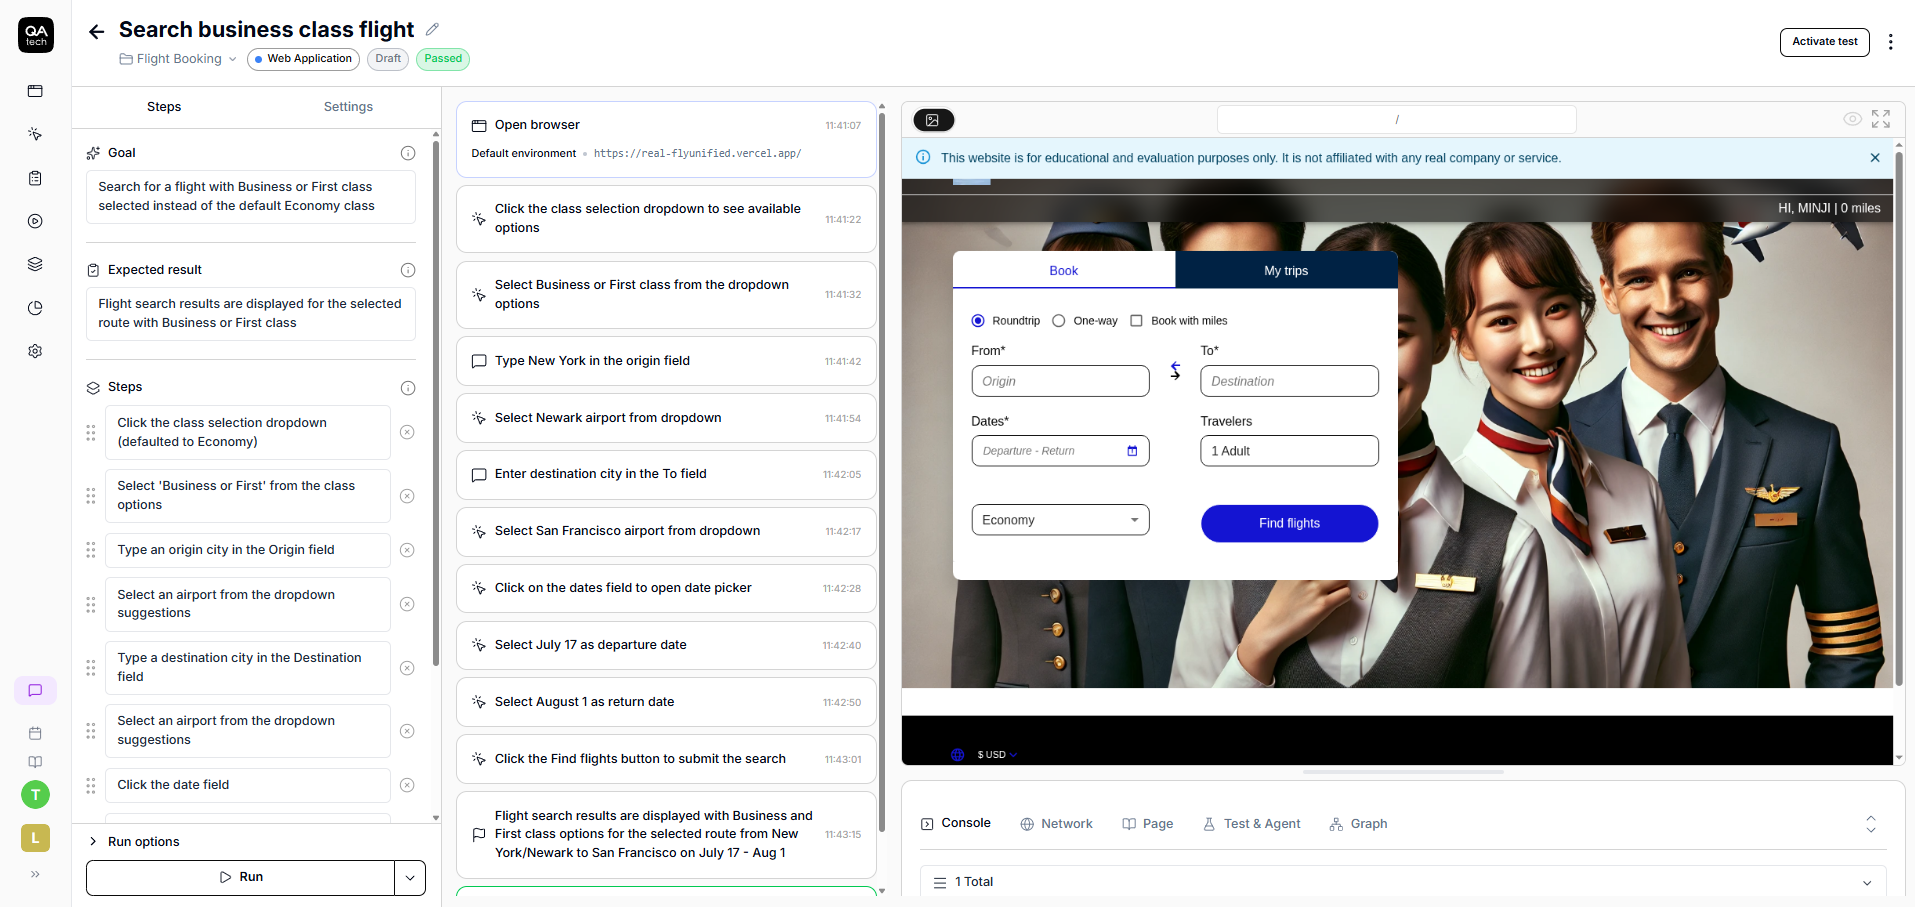
Task: Click the Goal info icon
Action: (x=408, y=153)
